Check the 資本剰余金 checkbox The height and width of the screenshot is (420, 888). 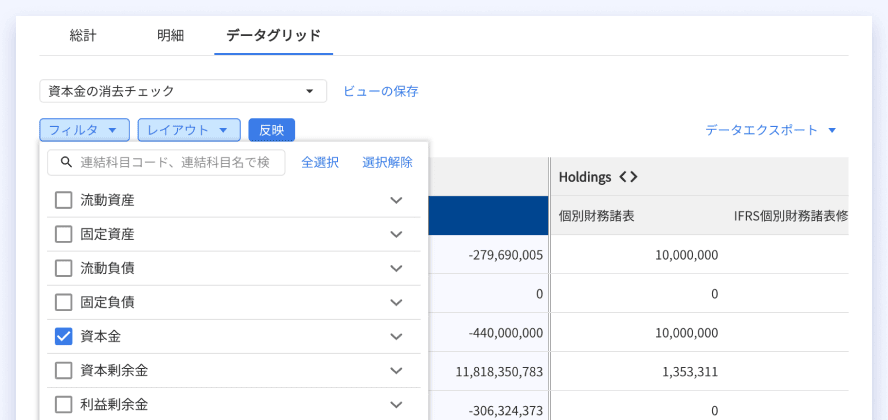63,371
